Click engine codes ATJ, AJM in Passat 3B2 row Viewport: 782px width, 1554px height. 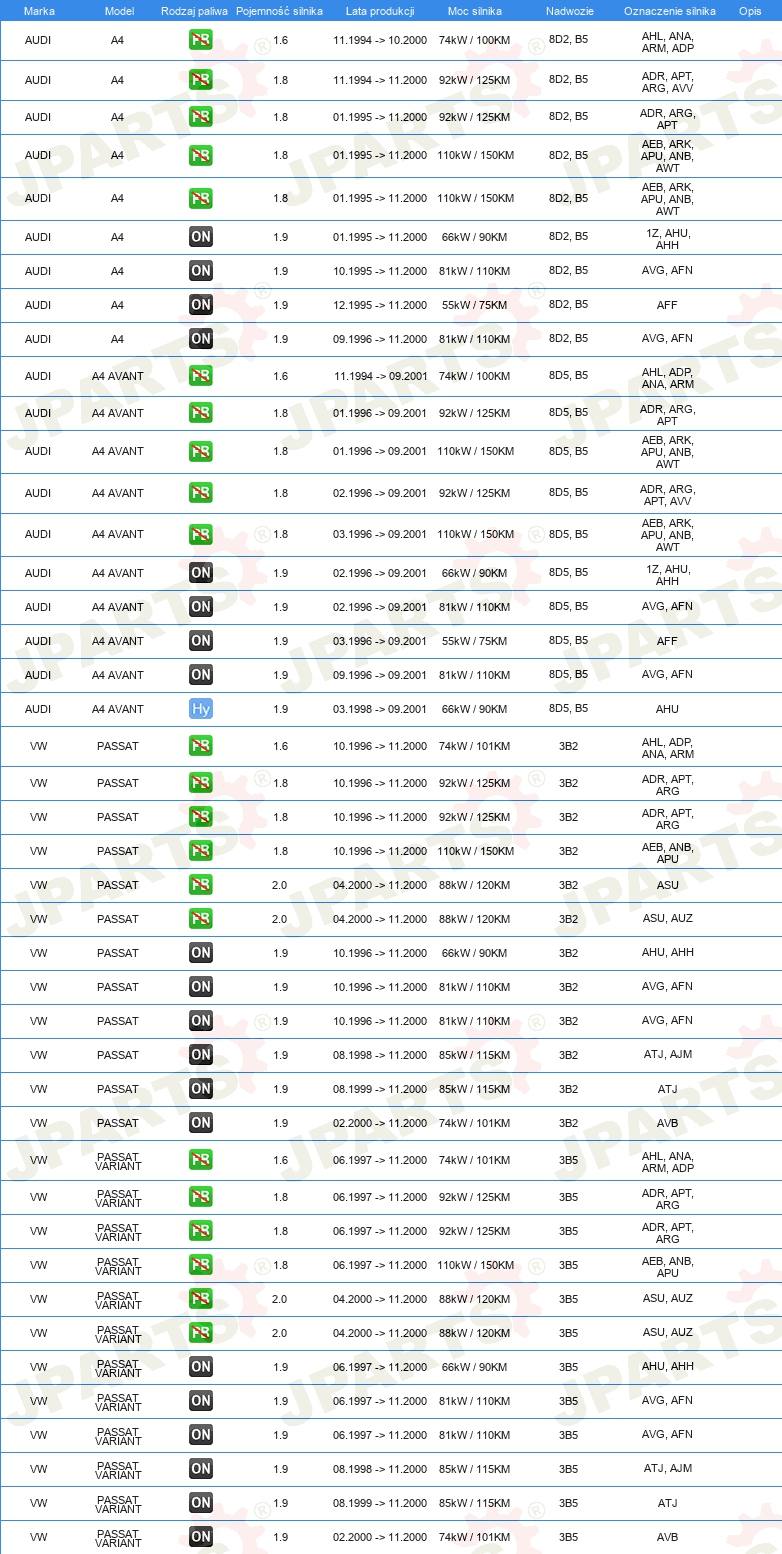[x=667, y=1055]
